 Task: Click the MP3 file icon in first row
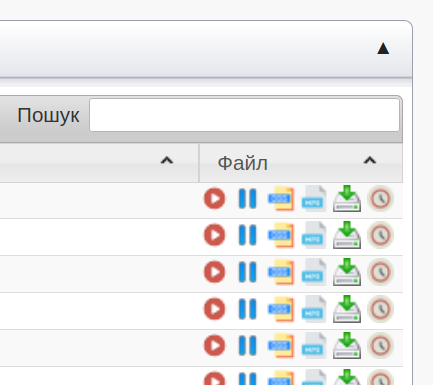point(314,199)
